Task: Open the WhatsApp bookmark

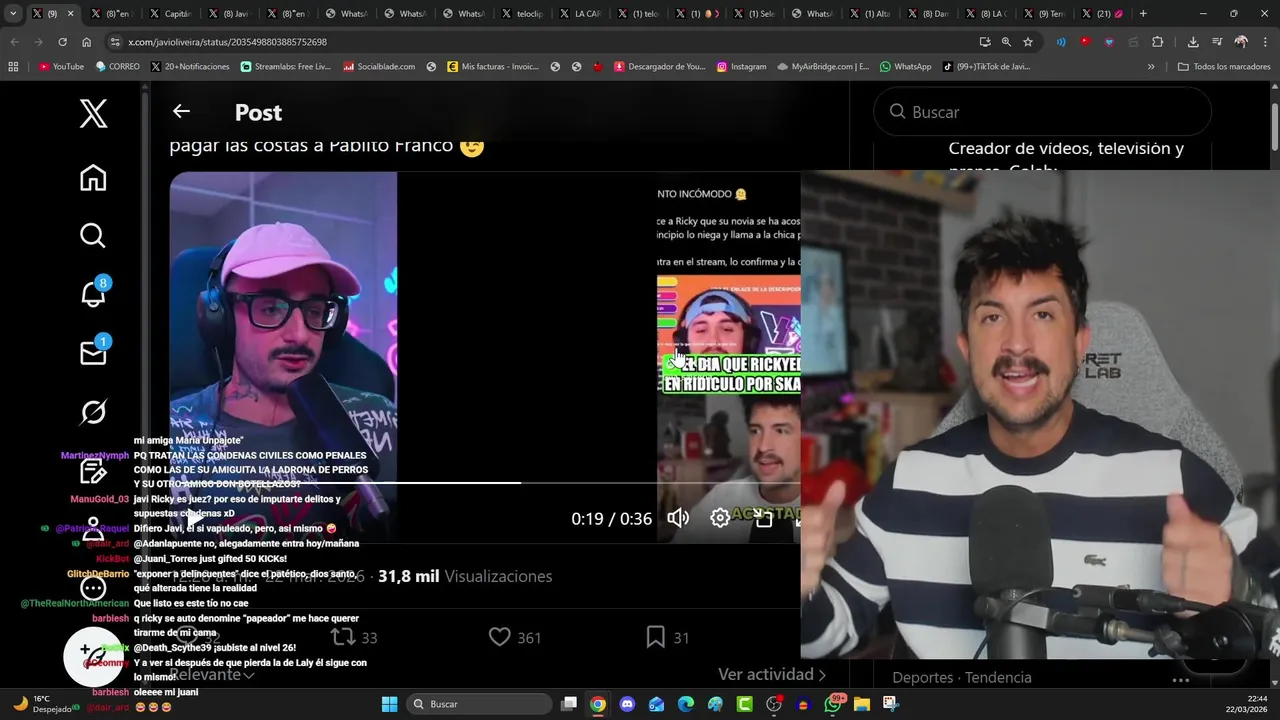Action: coord(905,66)
